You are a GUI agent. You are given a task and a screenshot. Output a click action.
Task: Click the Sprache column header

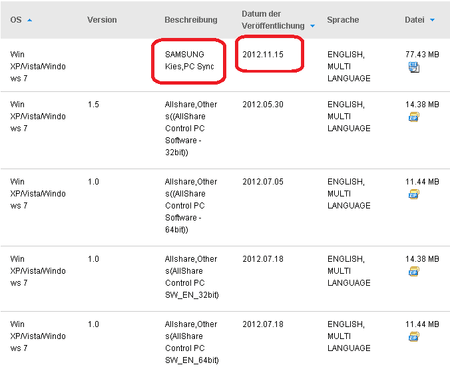click(343, 20)
